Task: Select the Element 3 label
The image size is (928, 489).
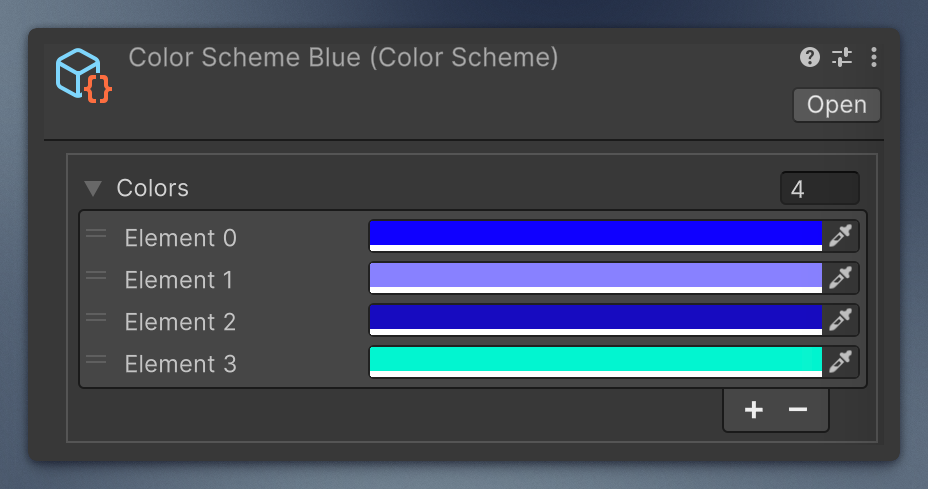Action: pos(180,364)
